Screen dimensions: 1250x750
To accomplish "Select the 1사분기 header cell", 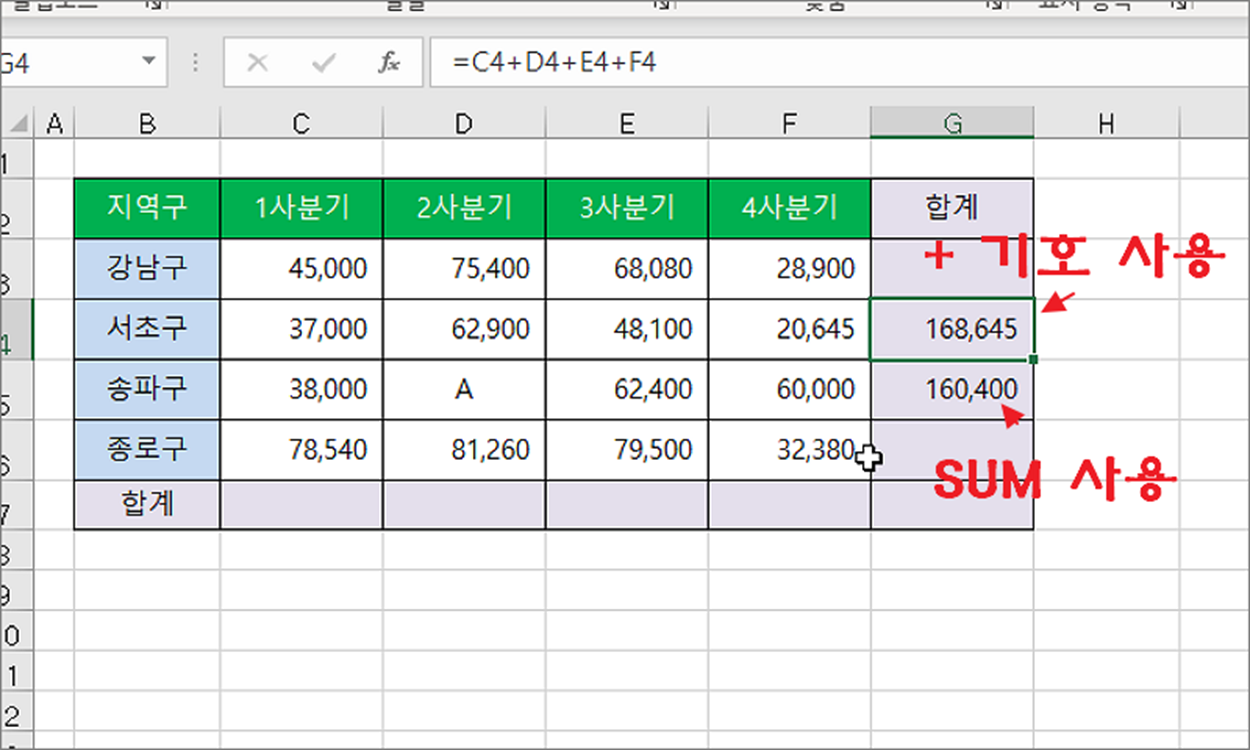I will pos(301,208).
